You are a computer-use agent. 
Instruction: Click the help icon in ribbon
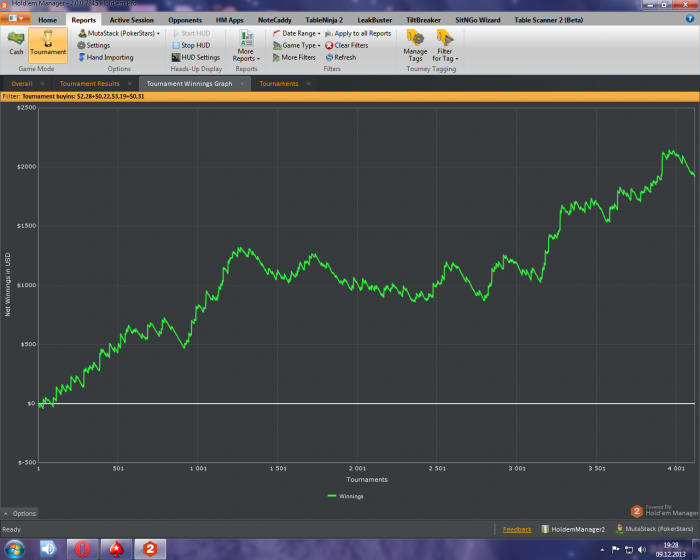point(690,18)
